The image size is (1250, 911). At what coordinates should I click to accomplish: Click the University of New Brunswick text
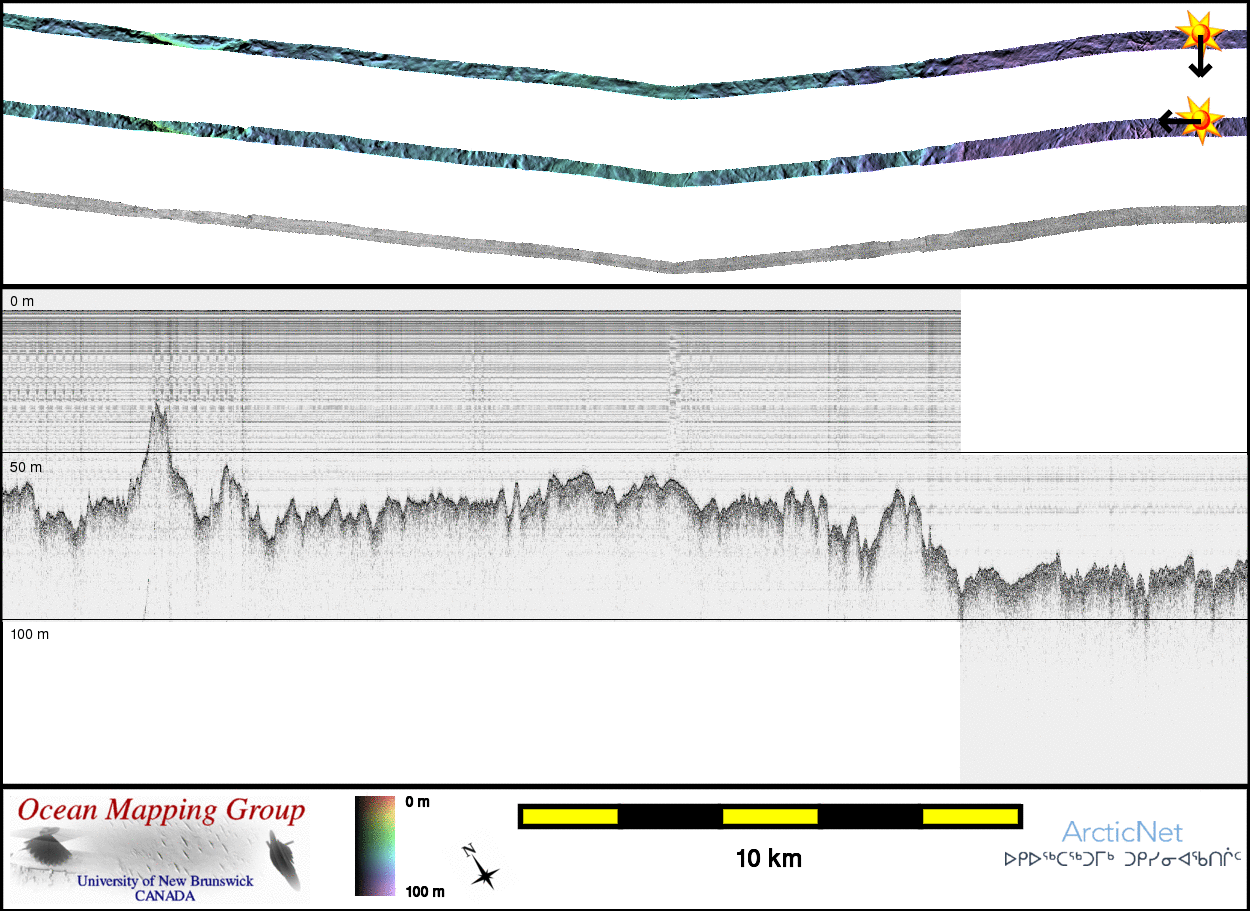[x=165, y=881]
